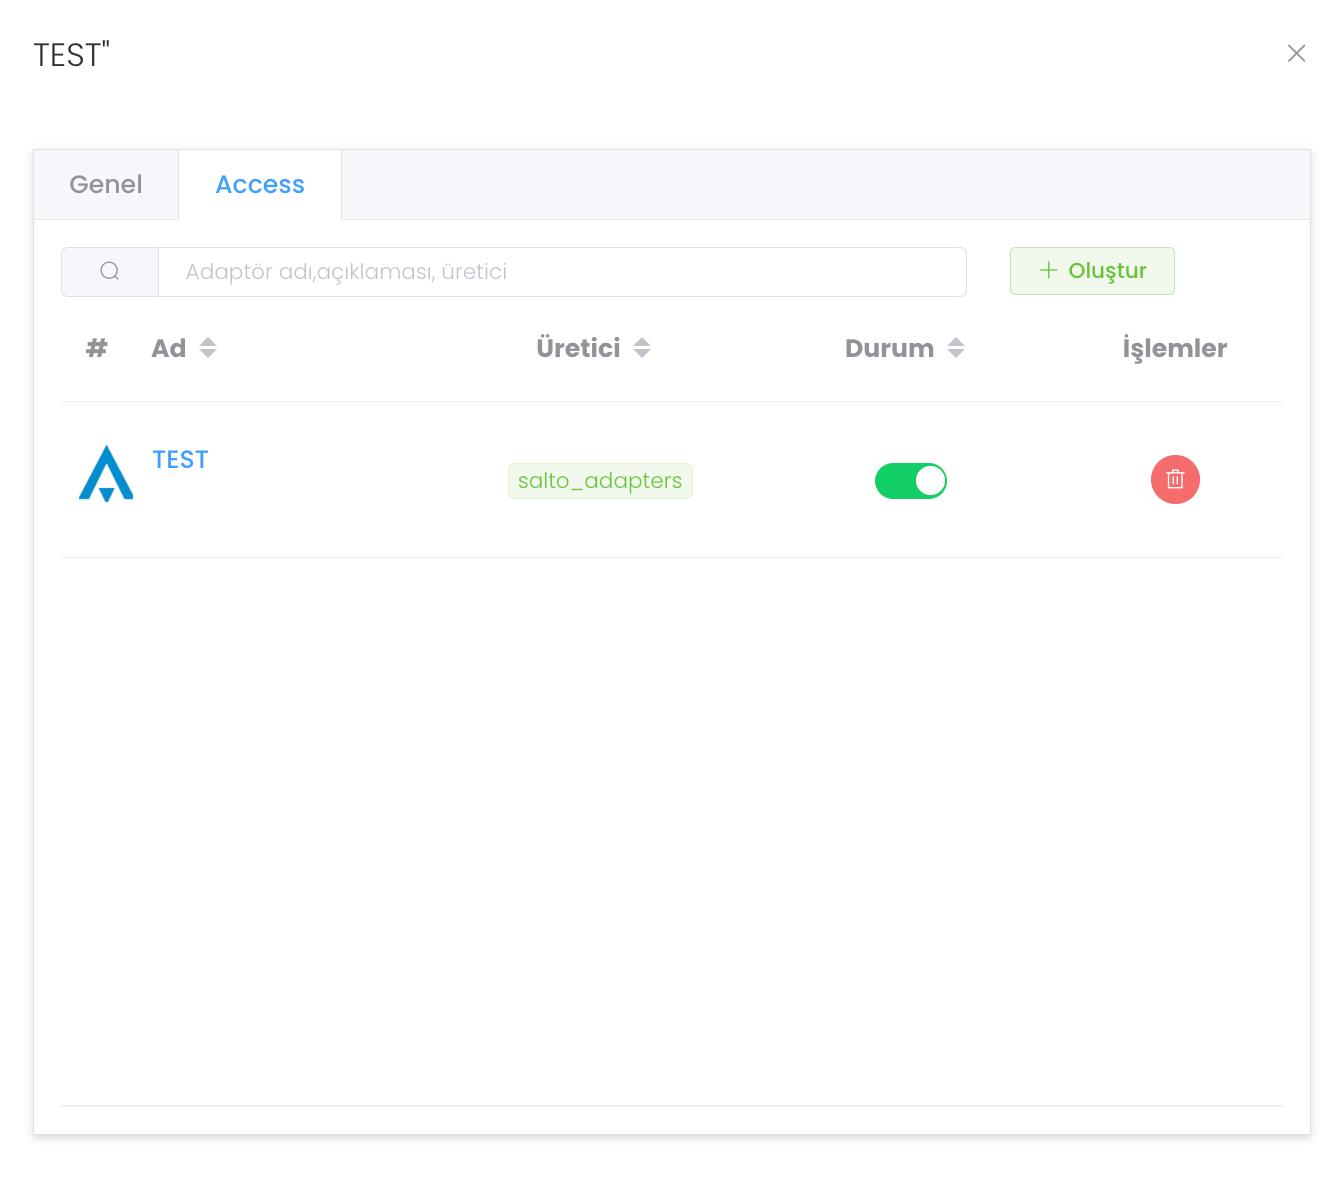Focus the adapter search input field
This screenshot has width=1340, height=1178.
[562, 272]
